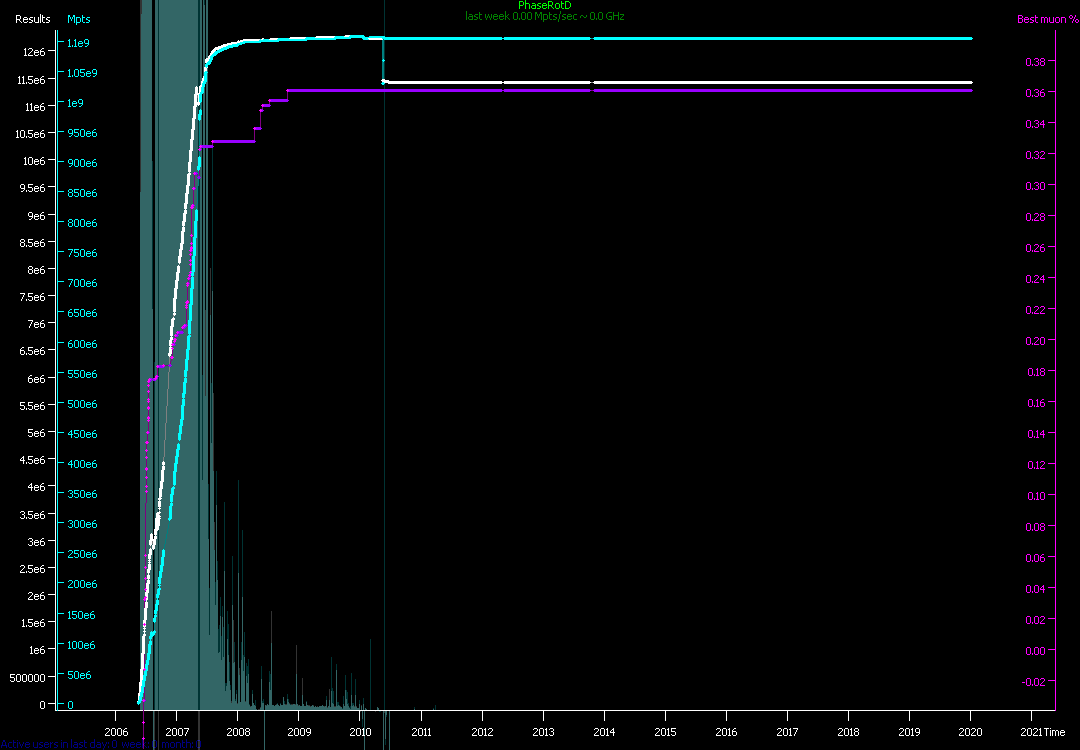Click the -0.02 Best muon axis tick
Image resolution: width=1080 pixels, height=750 pixels.
pos(1033,682)
